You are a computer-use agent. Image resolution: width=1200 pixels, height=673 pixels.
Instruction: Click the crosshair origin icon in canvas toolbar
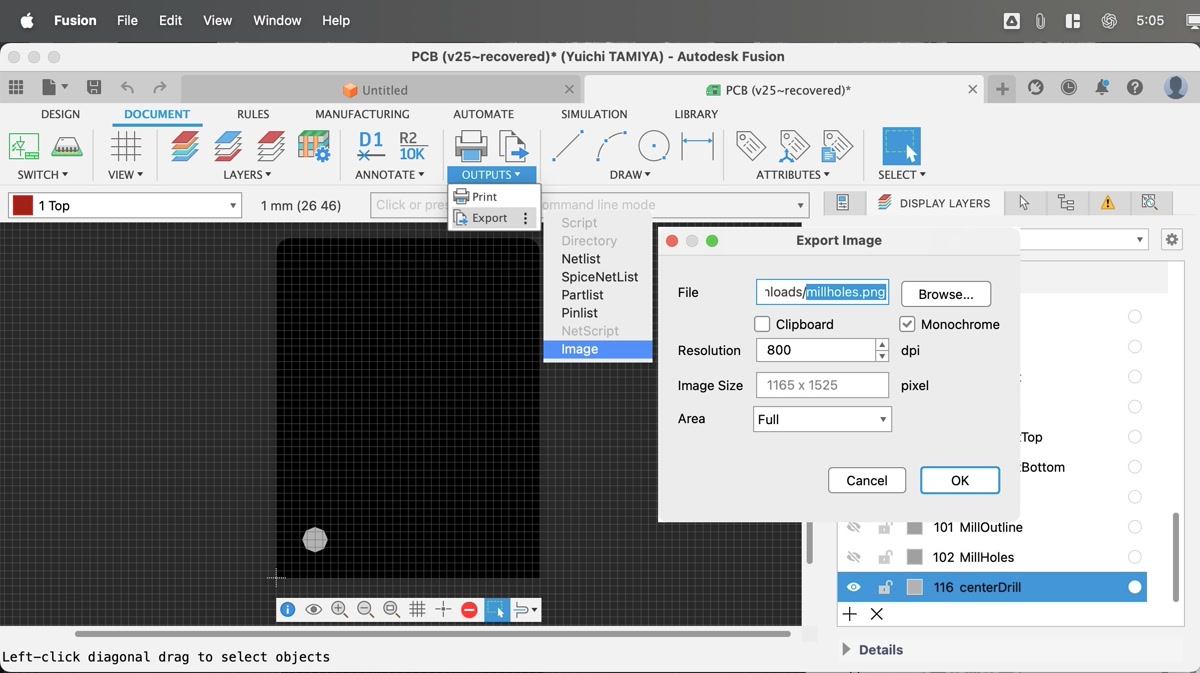pos(443,609)
